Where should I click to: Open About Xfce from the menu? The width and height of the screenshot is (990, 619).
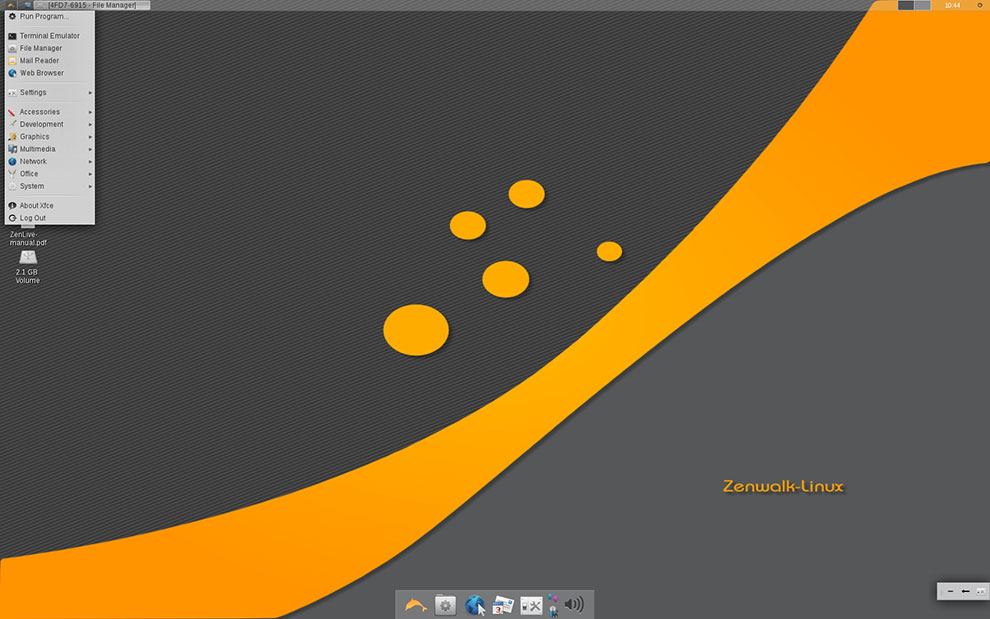tap(50, 206)
